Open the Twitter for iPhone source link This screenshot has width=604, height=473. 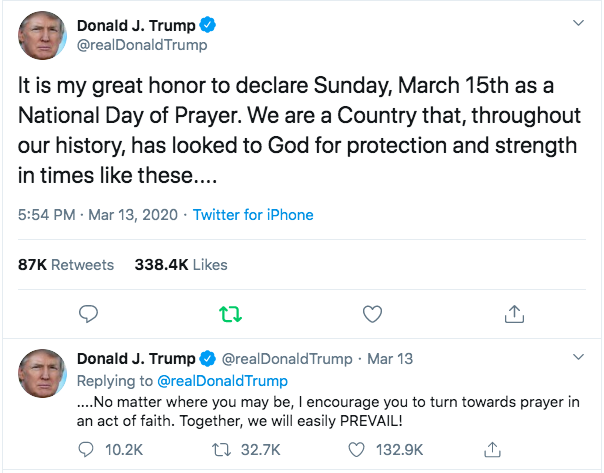pyautogui.click(x=253, y=215)
